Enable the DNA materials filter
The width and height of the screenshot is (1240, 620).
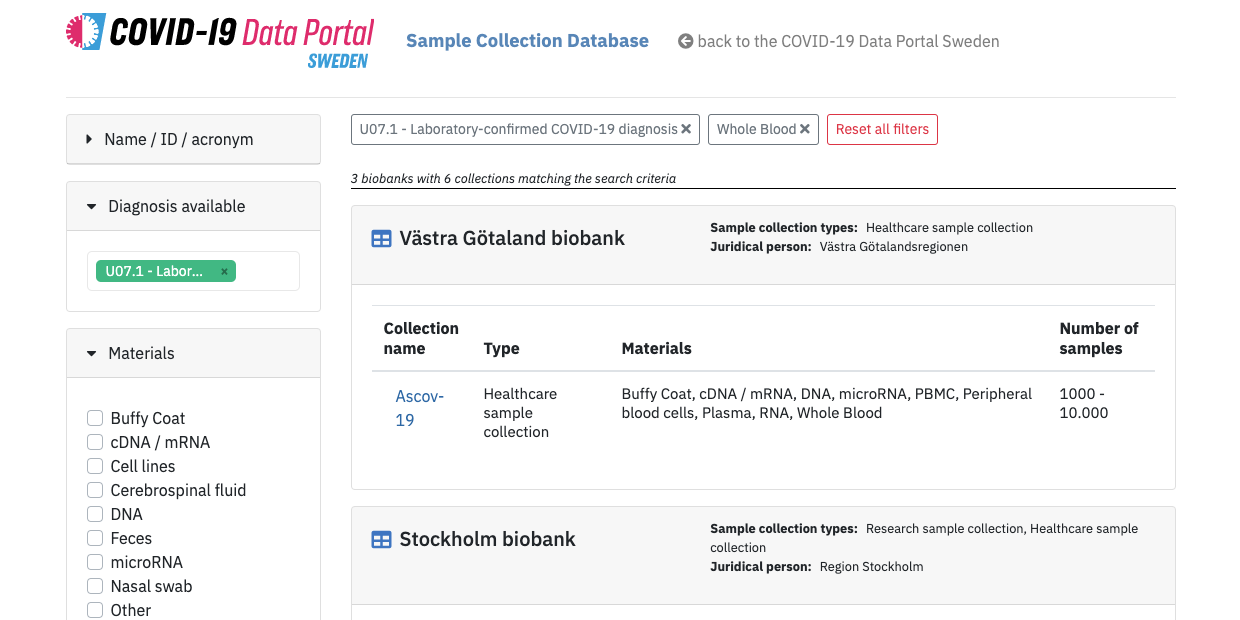(94, 514)
